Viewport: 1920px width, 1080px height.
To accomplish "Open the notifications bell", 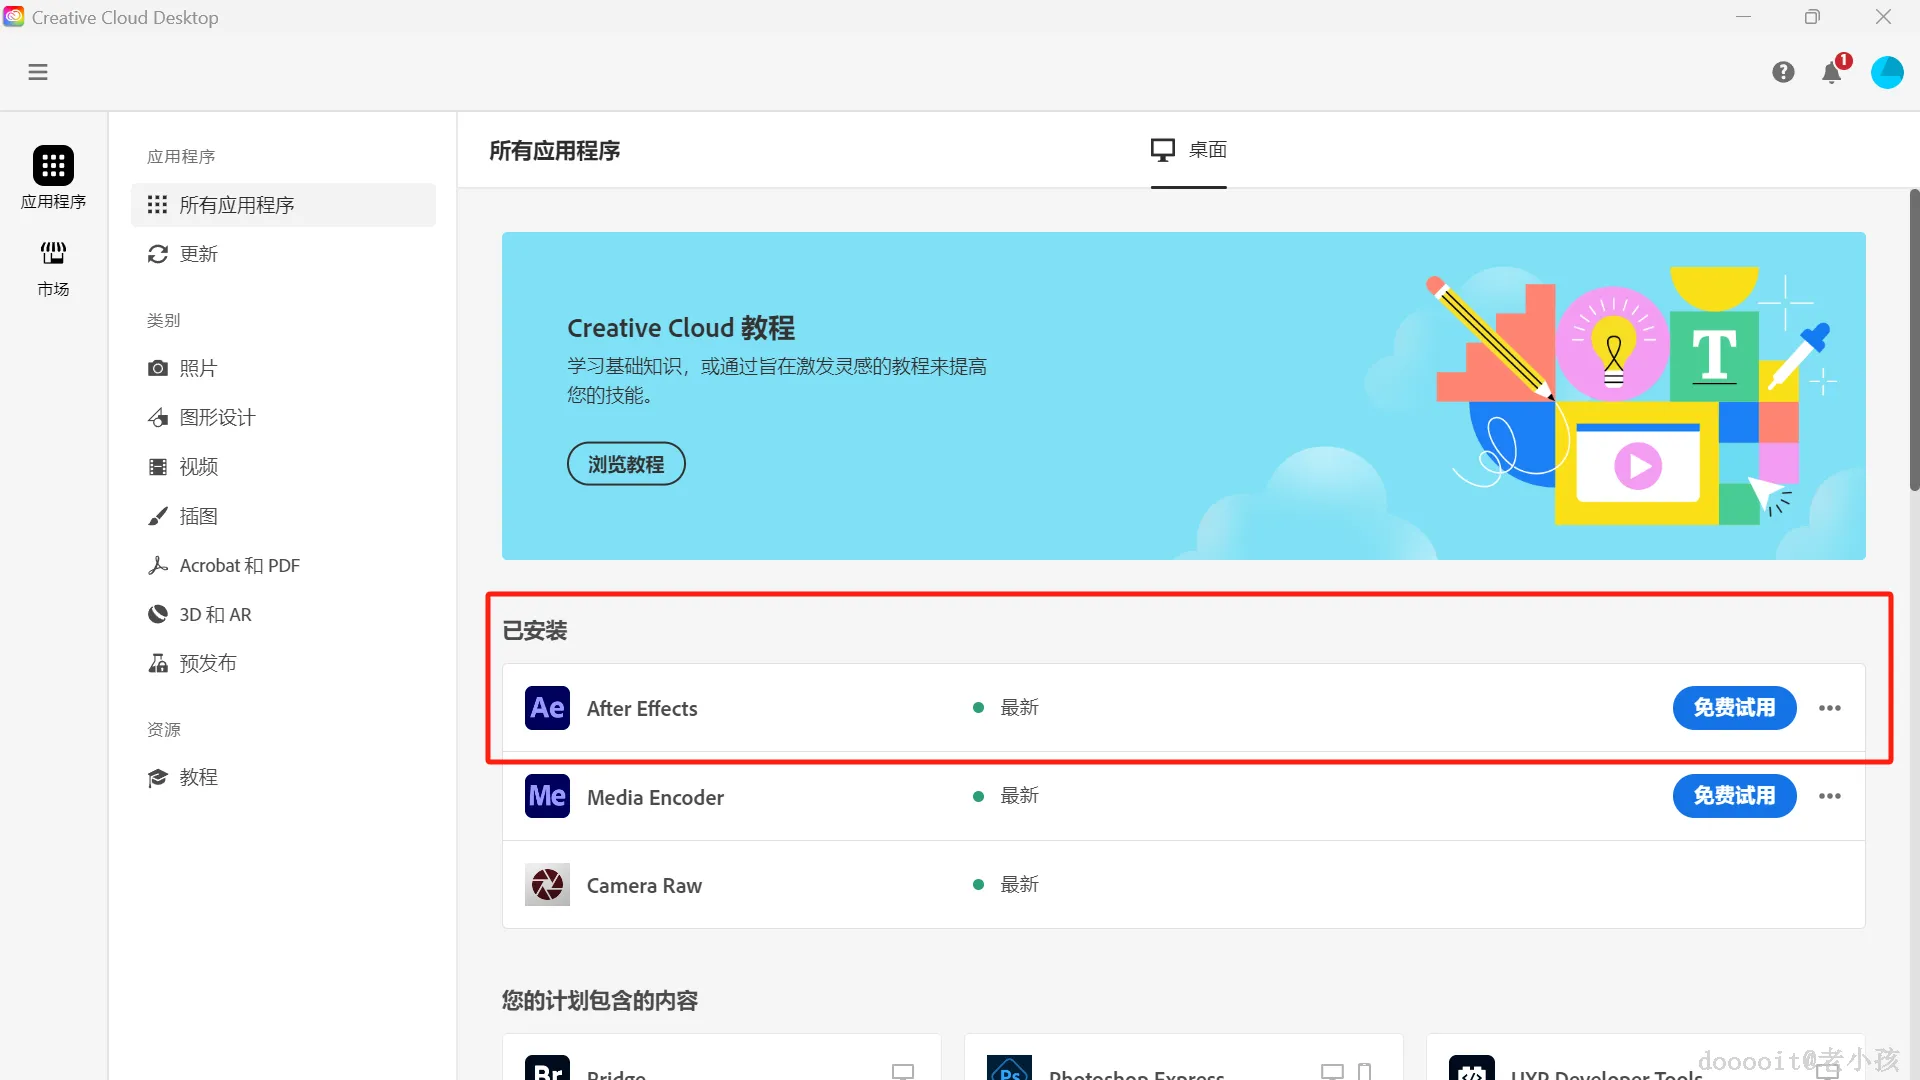I will tap(1833, 72).
